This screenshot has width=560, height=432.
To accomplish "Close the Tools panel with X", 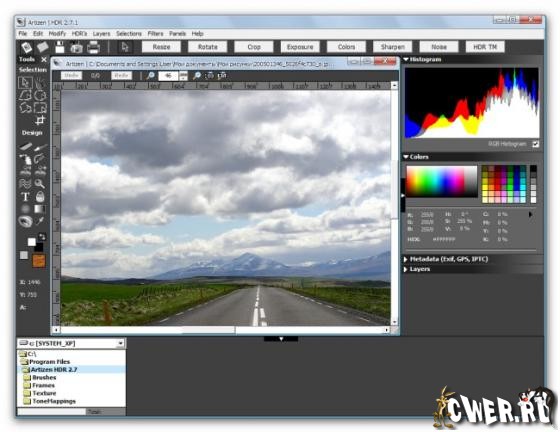I will tap(44, 59).
